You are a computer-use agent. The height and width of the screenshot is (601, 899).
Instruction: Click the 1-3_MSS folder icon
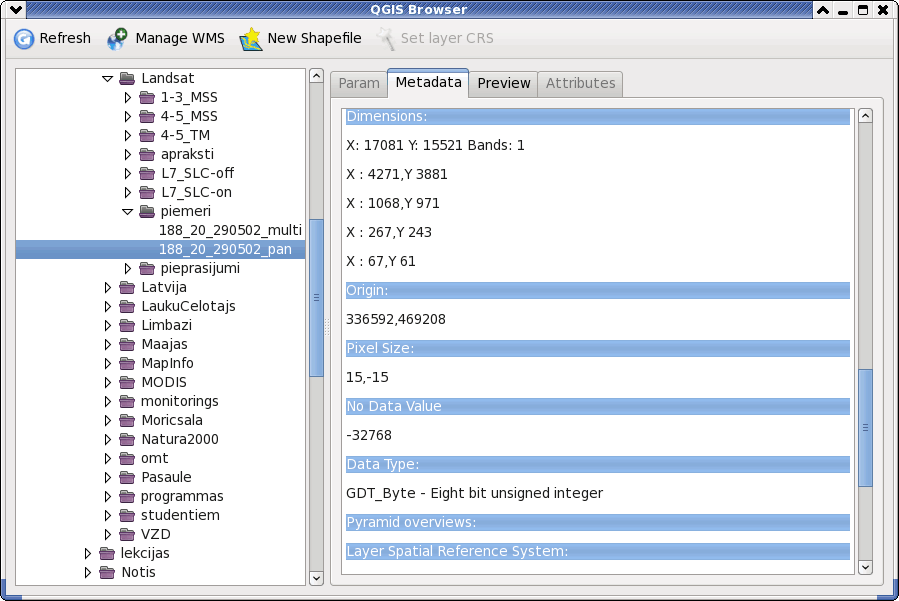[147, 97]
